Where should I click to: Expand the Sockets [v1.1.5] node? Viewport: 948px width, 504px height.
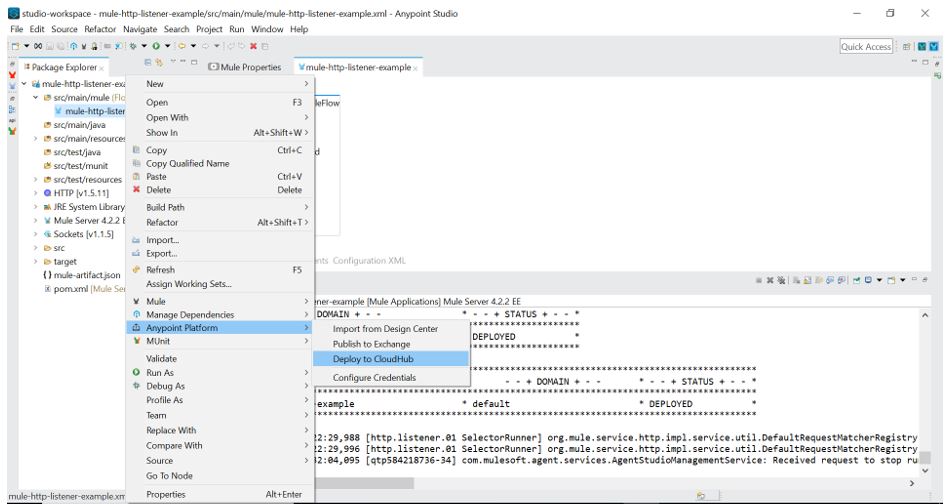[36, 234]
